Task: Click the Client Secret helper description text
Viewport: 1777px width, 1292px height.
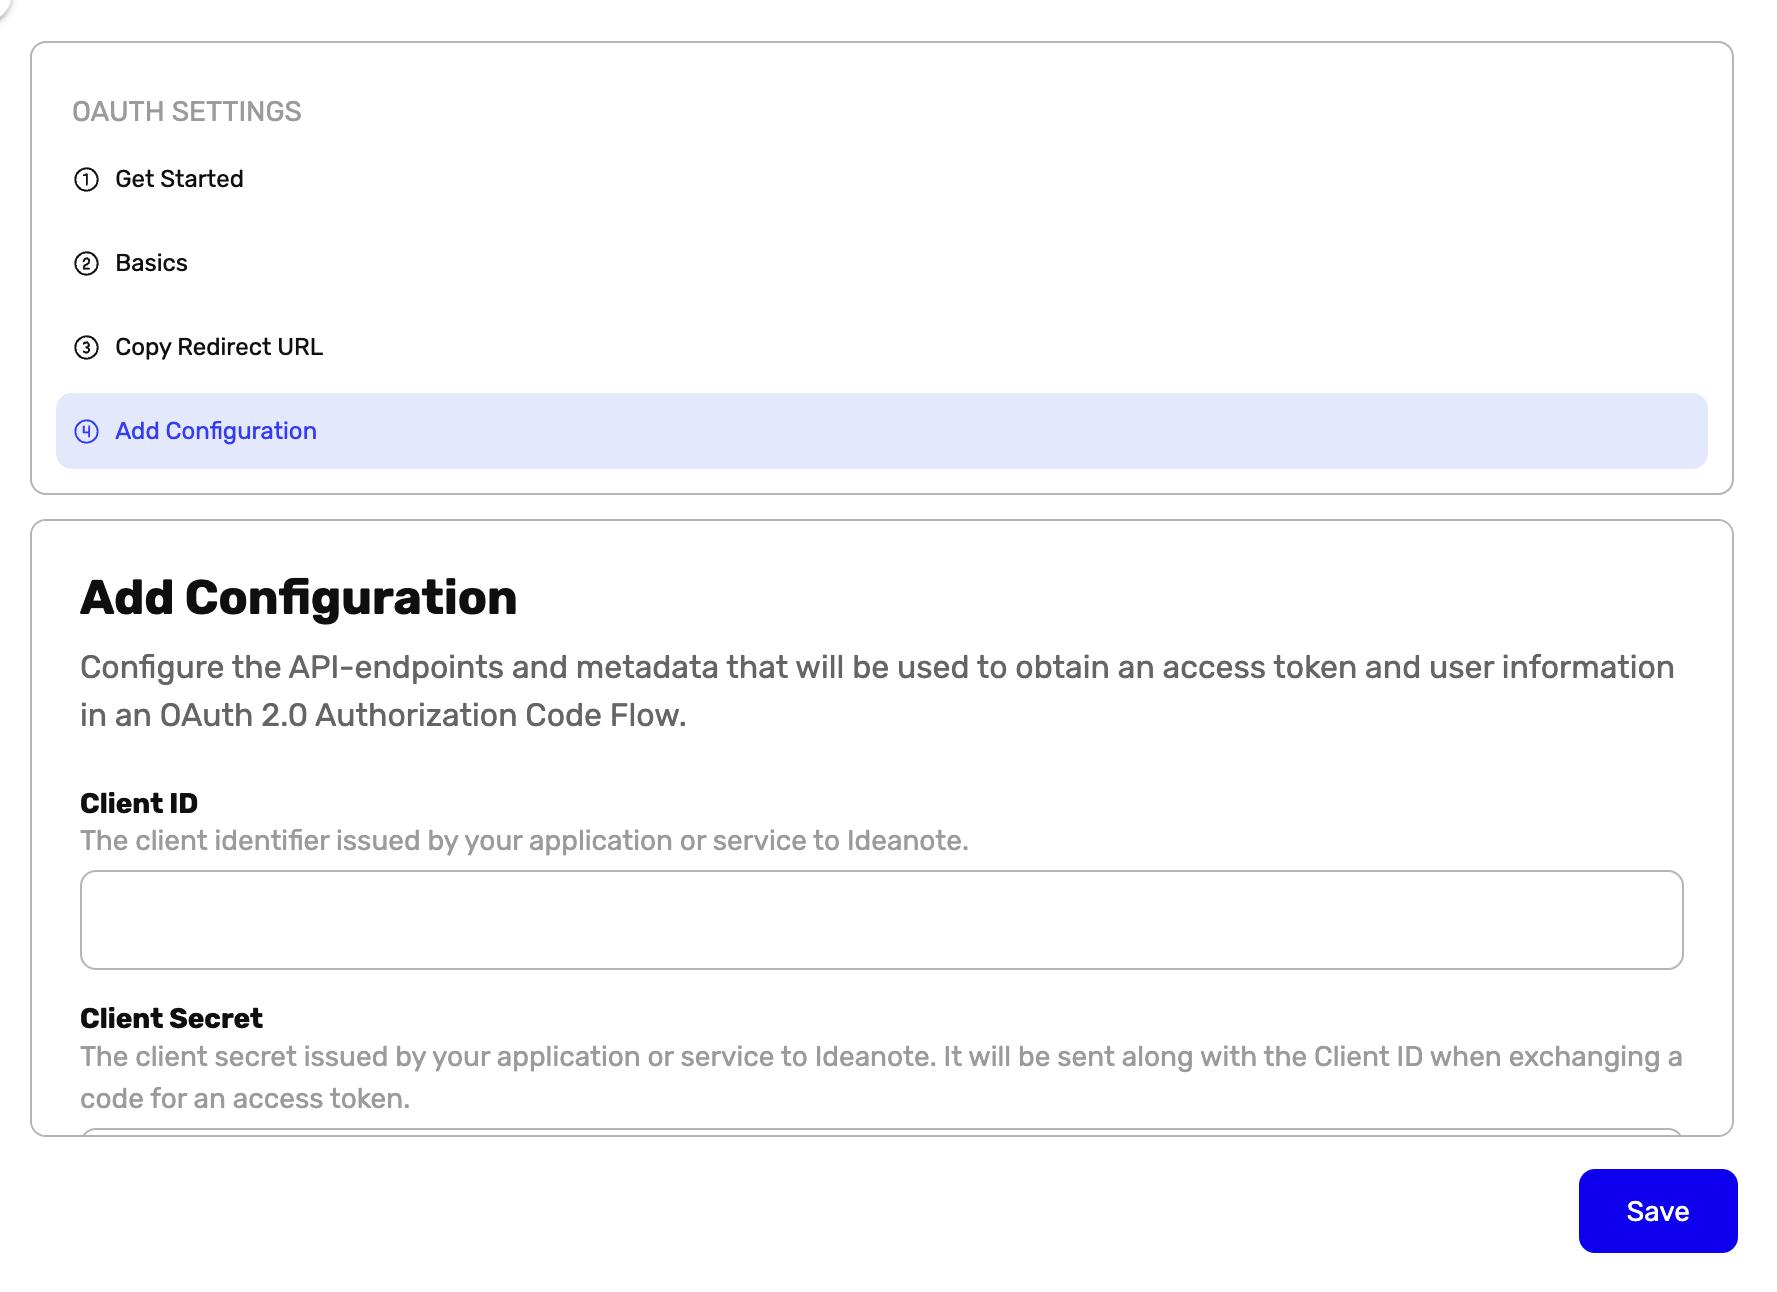Action: click(880, 1075)
